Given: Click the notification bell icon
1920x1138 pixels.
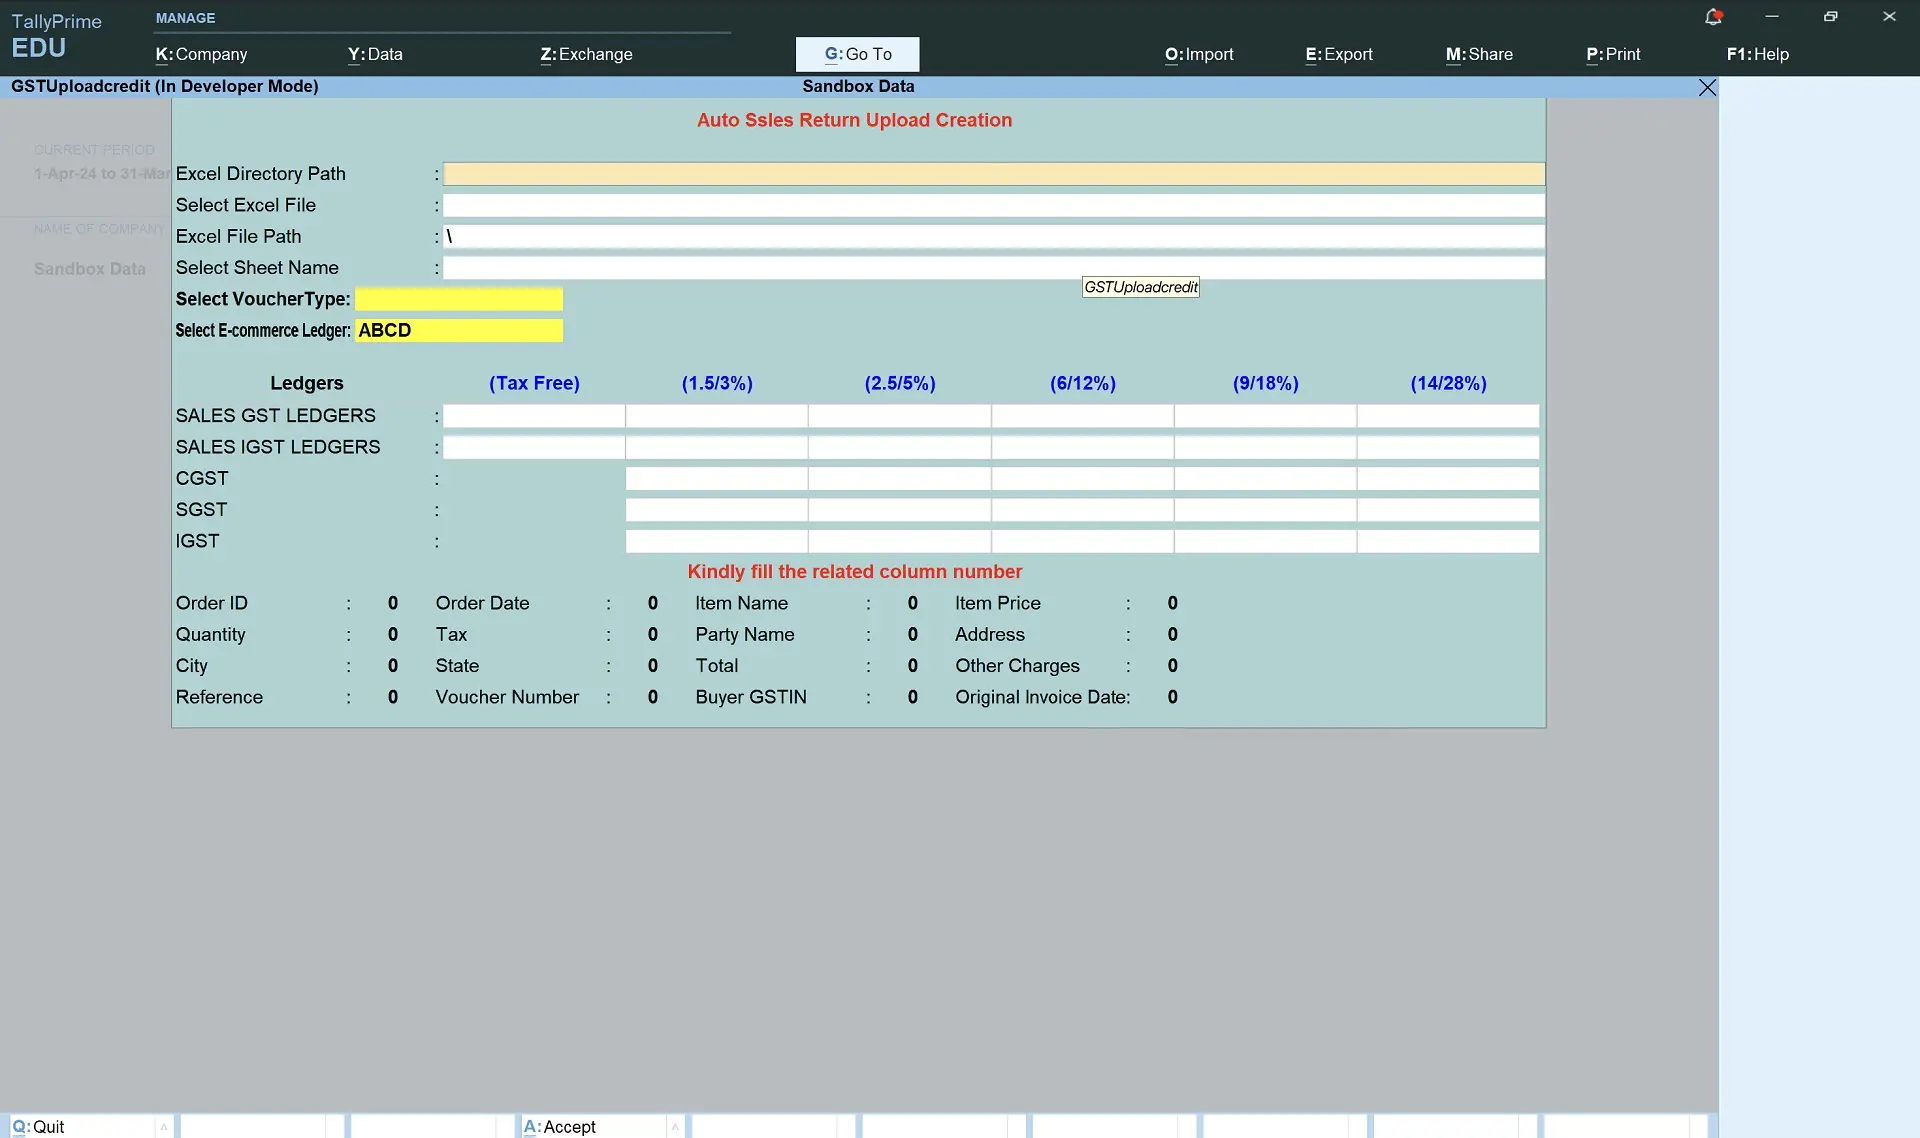Looking at the screenshot, I should click(1712, 17).
